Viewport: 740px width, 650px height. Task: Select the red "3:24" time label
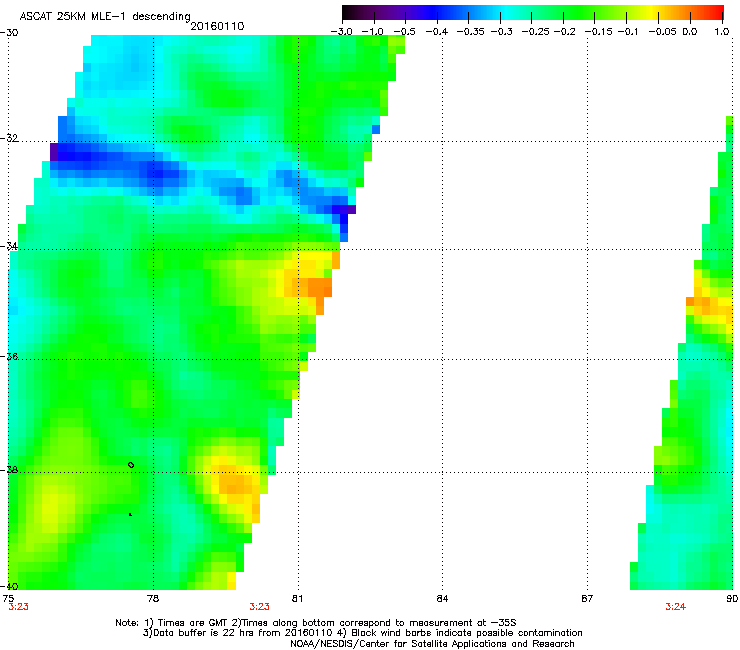(x=675, y=607)
